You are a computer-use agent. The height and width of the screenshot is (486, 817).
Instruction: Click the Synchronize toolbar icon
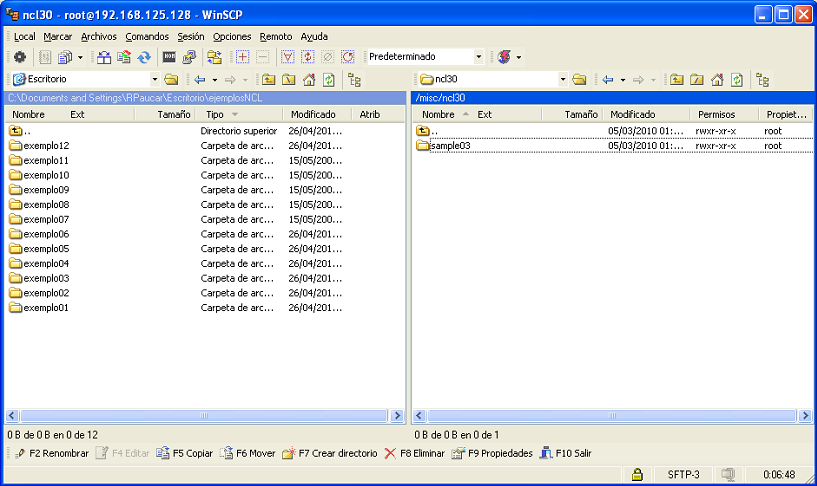[123, 57]
